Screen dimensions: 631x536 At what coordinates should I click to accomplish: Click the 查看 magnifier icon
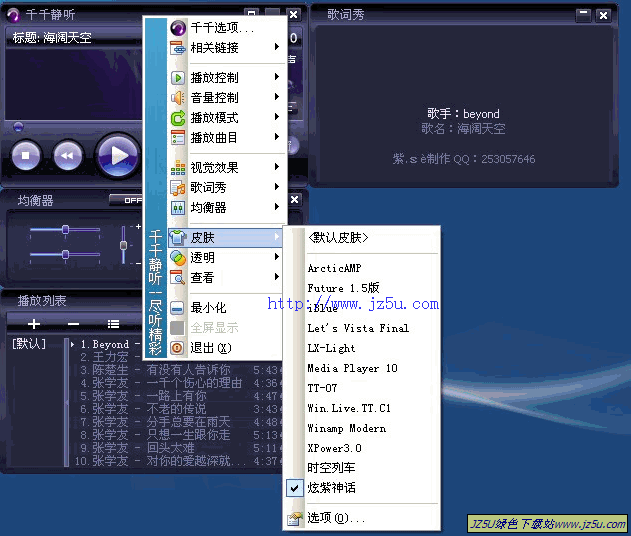click(x=177, y=278)
